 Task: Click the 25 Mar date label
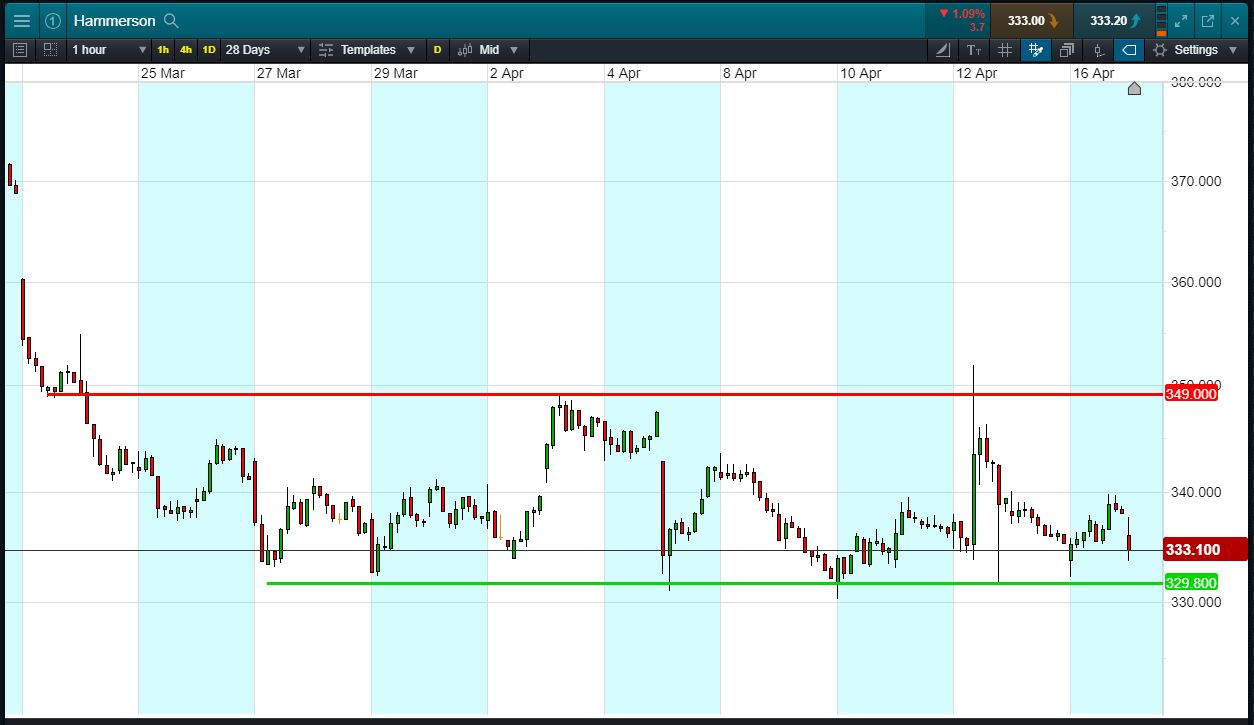click(x=162, y=73)
